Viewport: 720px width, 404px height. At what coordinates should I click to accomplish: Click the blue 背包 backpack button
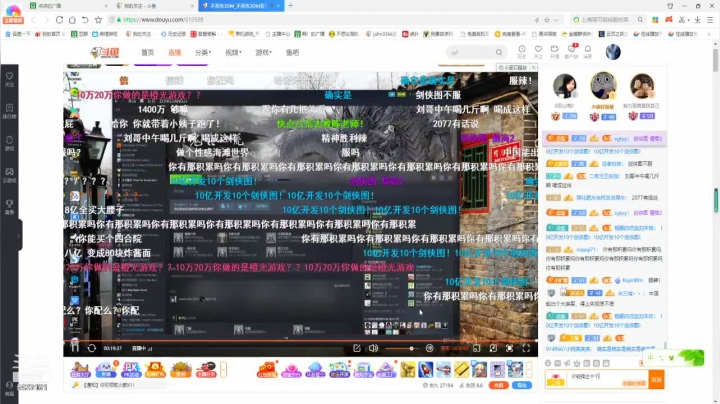(x=522, y=385)
